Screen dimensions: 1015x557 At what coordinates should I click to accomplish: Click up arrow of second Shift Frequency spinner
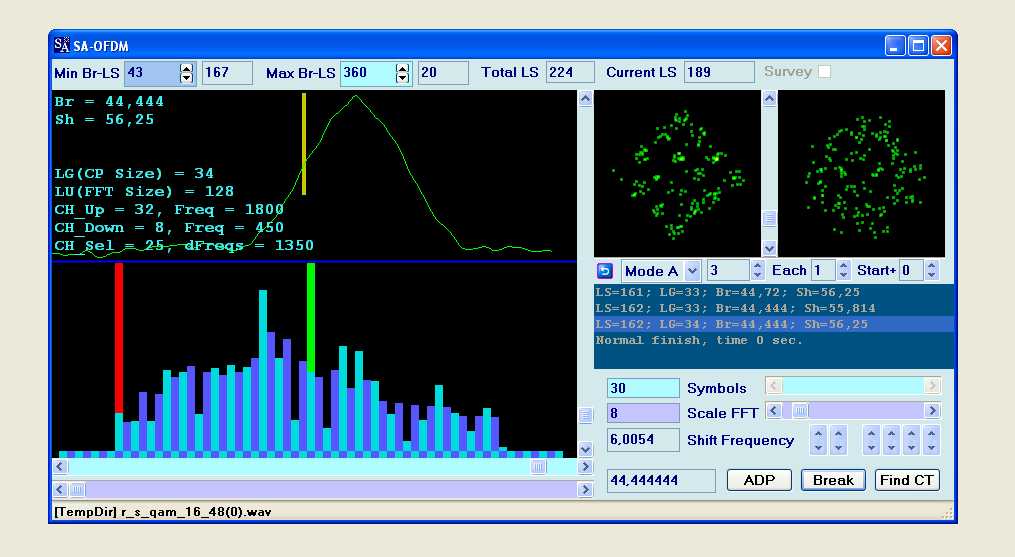pos(839,434)
